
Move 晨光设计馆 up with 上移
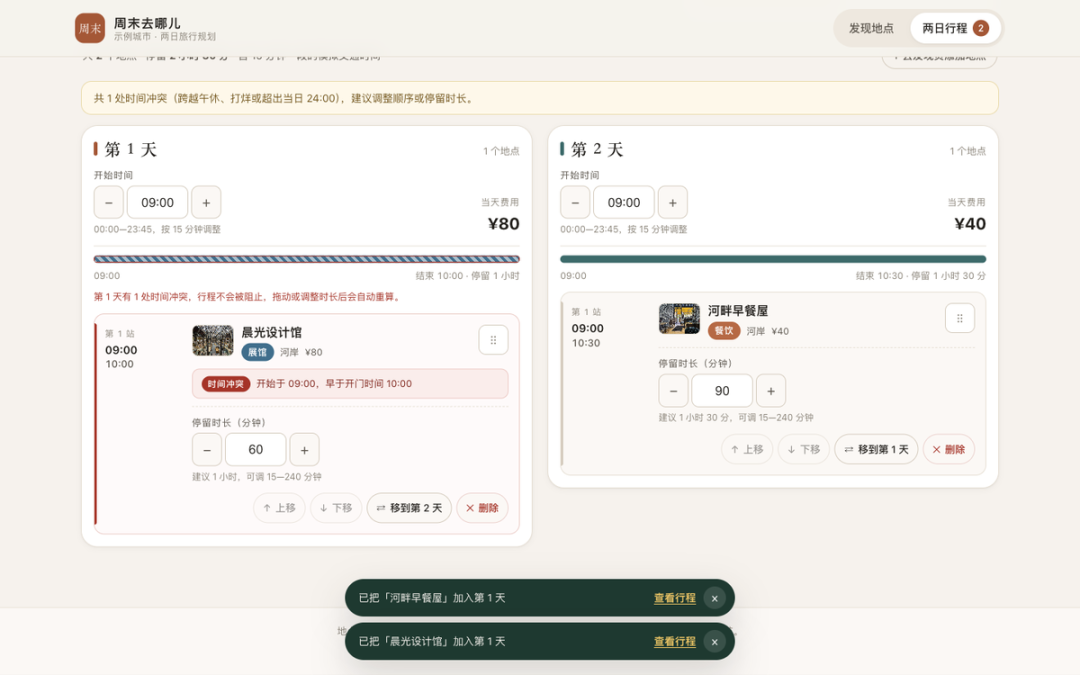(279, 508)
